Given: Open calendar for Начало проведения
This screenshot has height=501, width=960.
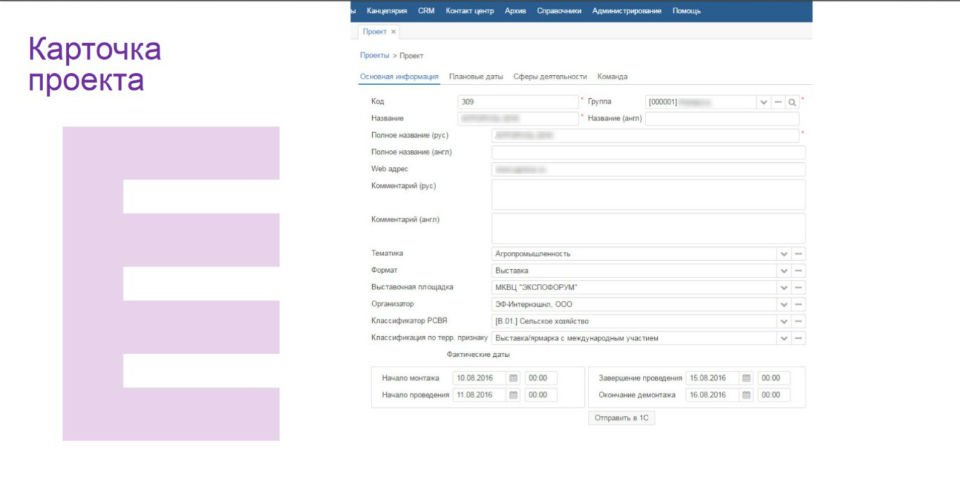Looking at the screenshot, I should 514,395.
